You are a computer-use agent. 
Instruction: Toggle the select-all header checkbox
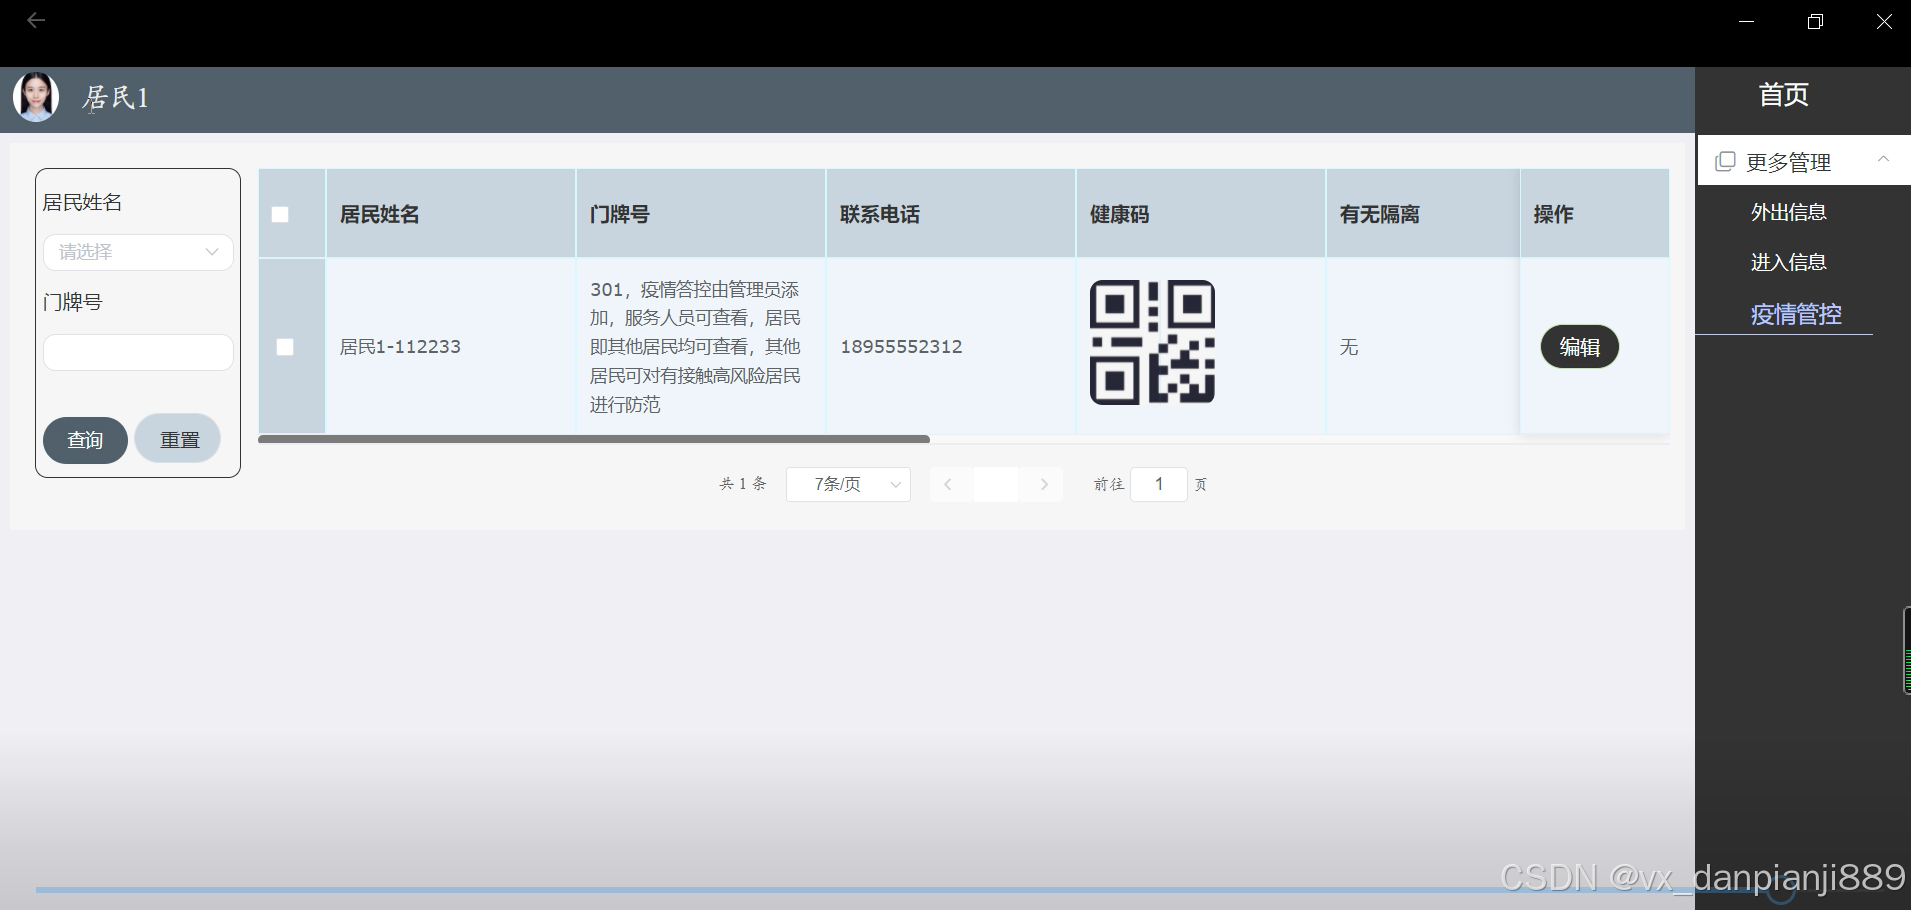click(280, 215)
